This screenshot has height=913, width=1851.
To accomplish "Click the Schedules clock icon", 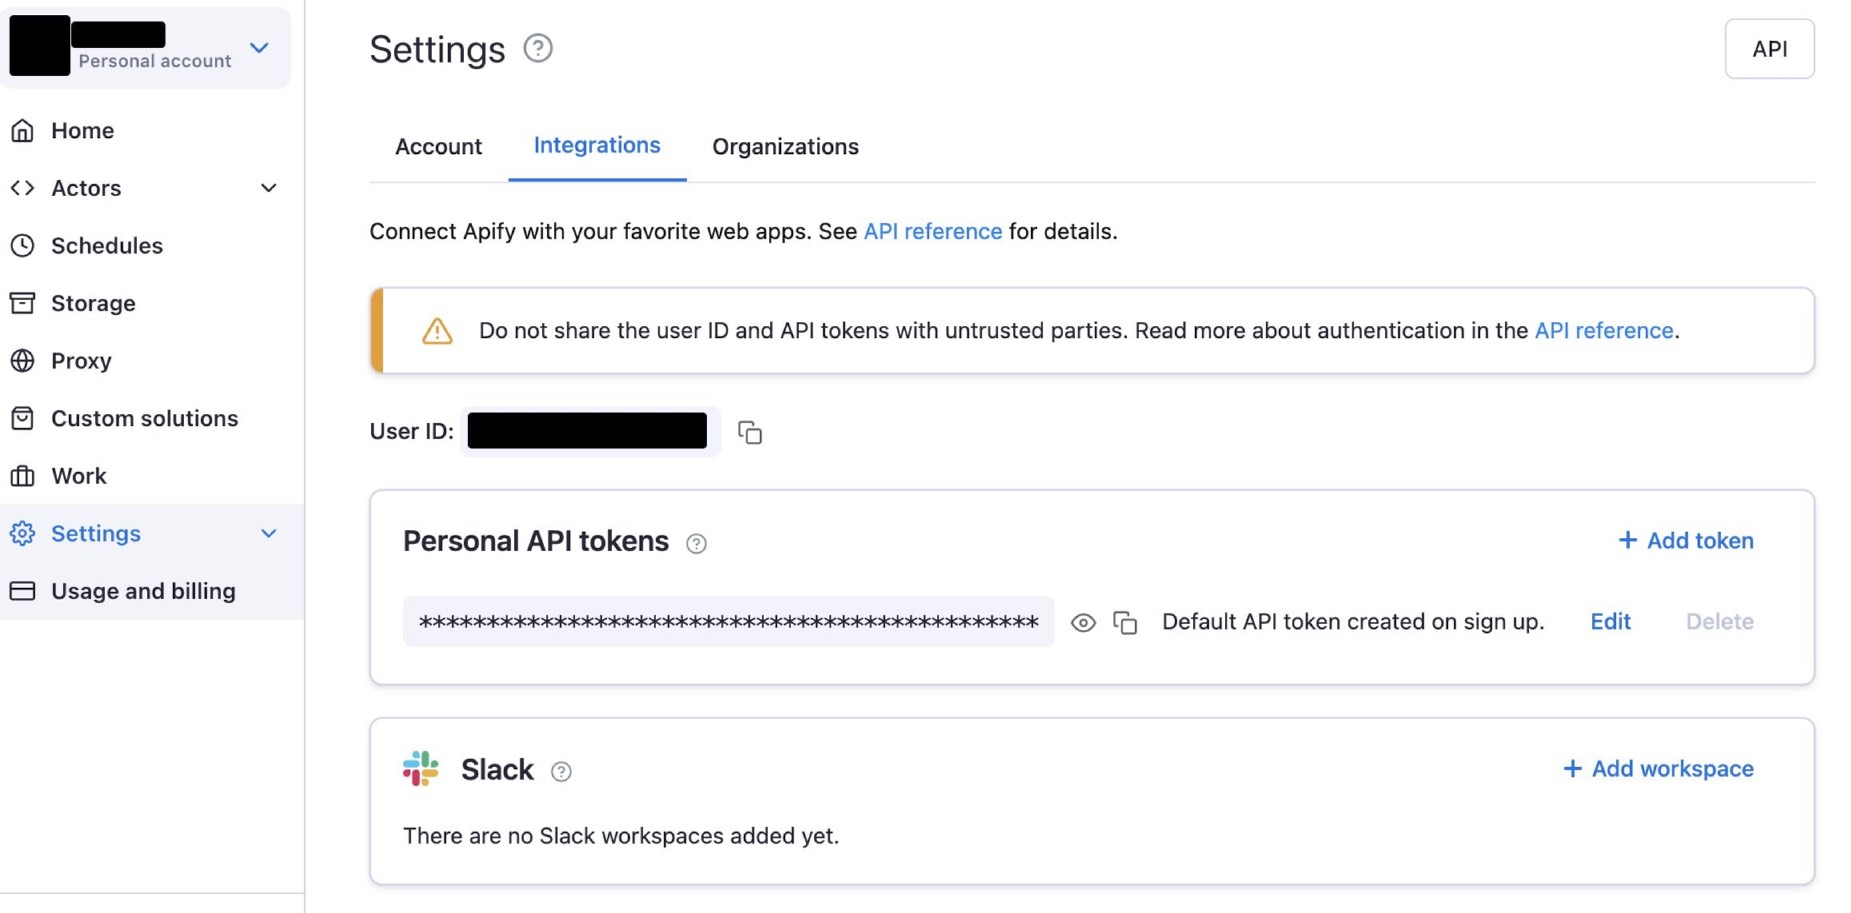I will click(23, 245).
